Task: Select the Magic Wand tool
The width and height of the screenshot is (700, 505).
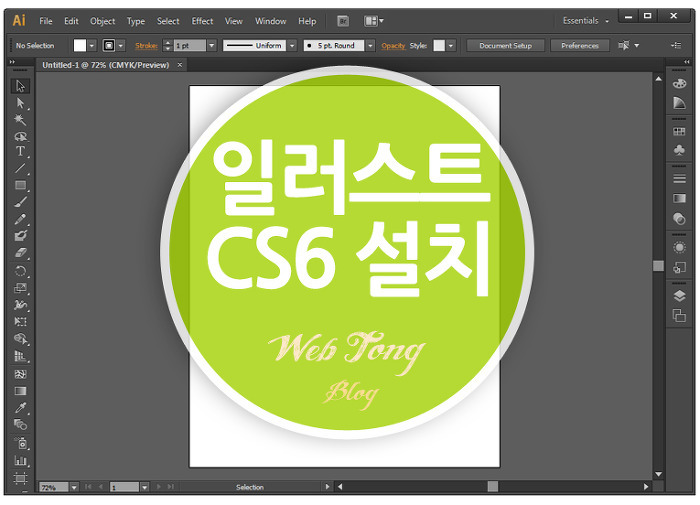Action: [20, 120]
